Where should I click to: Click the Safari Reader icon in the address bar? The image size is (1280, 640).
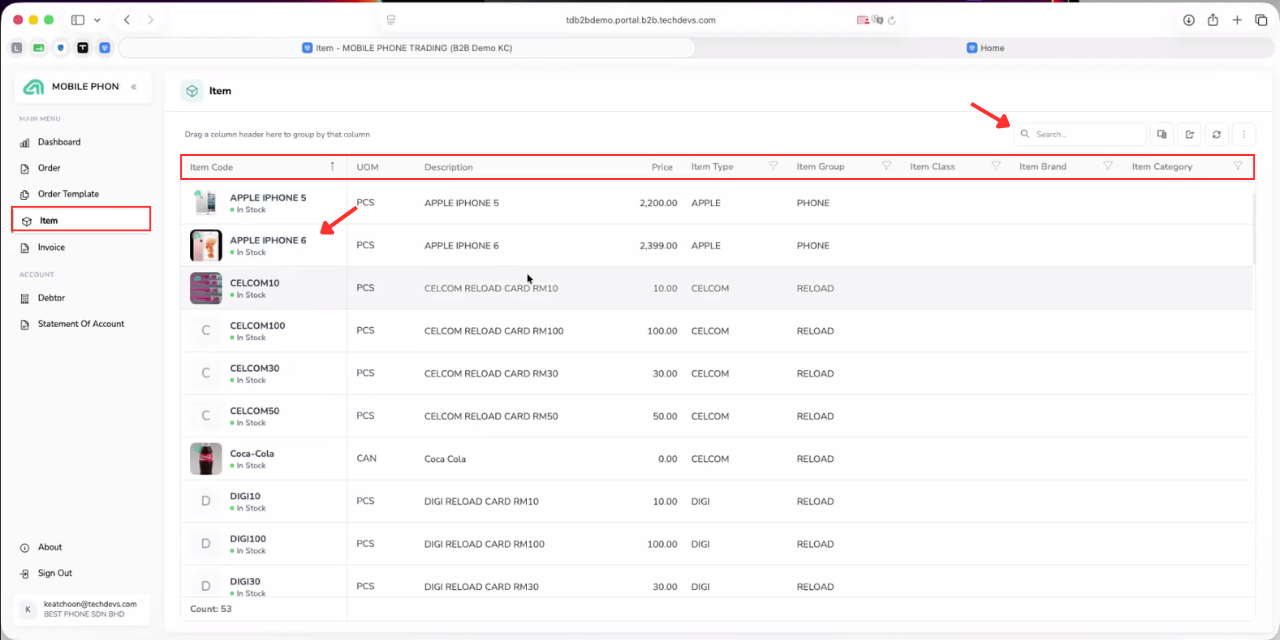[x=391, y=20]
